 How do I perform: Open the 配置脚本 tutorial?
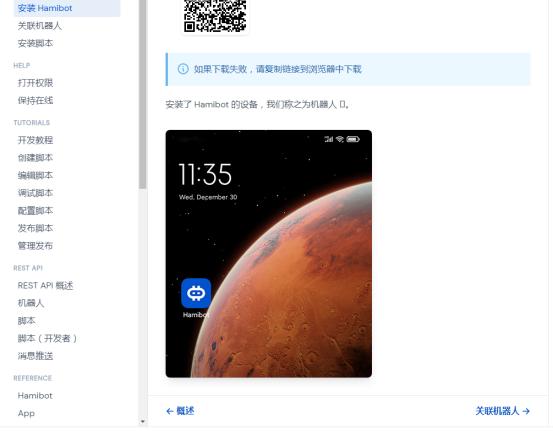pyautogui.click(x=35, y=211)
